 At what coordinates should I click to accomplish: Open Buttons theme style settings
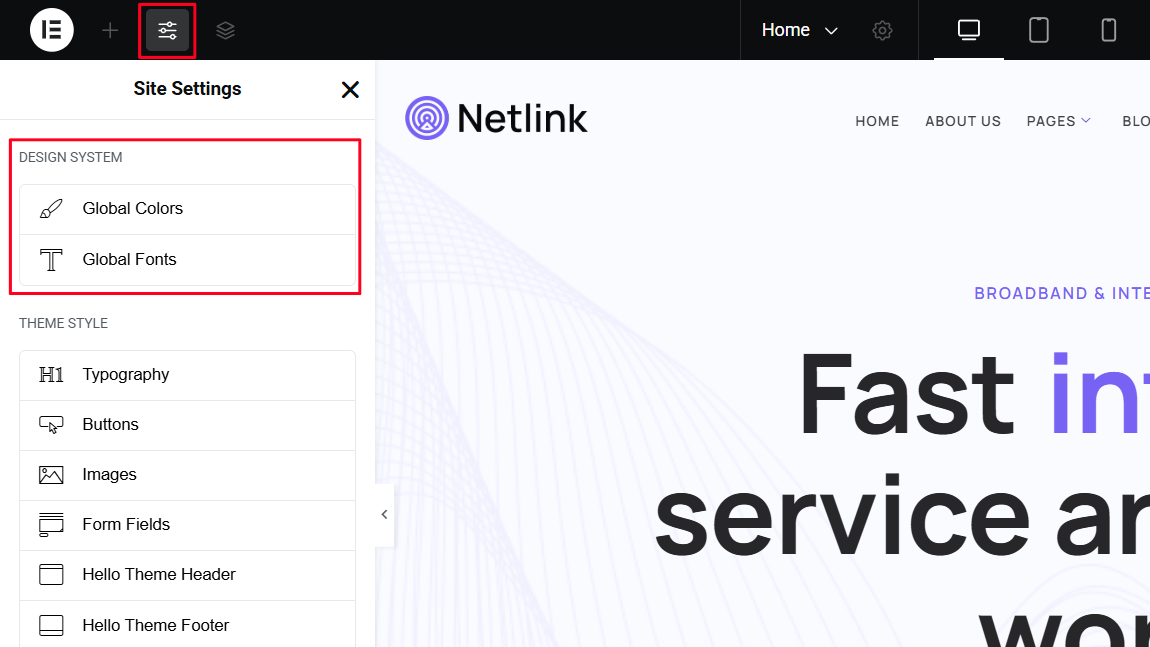187,425
